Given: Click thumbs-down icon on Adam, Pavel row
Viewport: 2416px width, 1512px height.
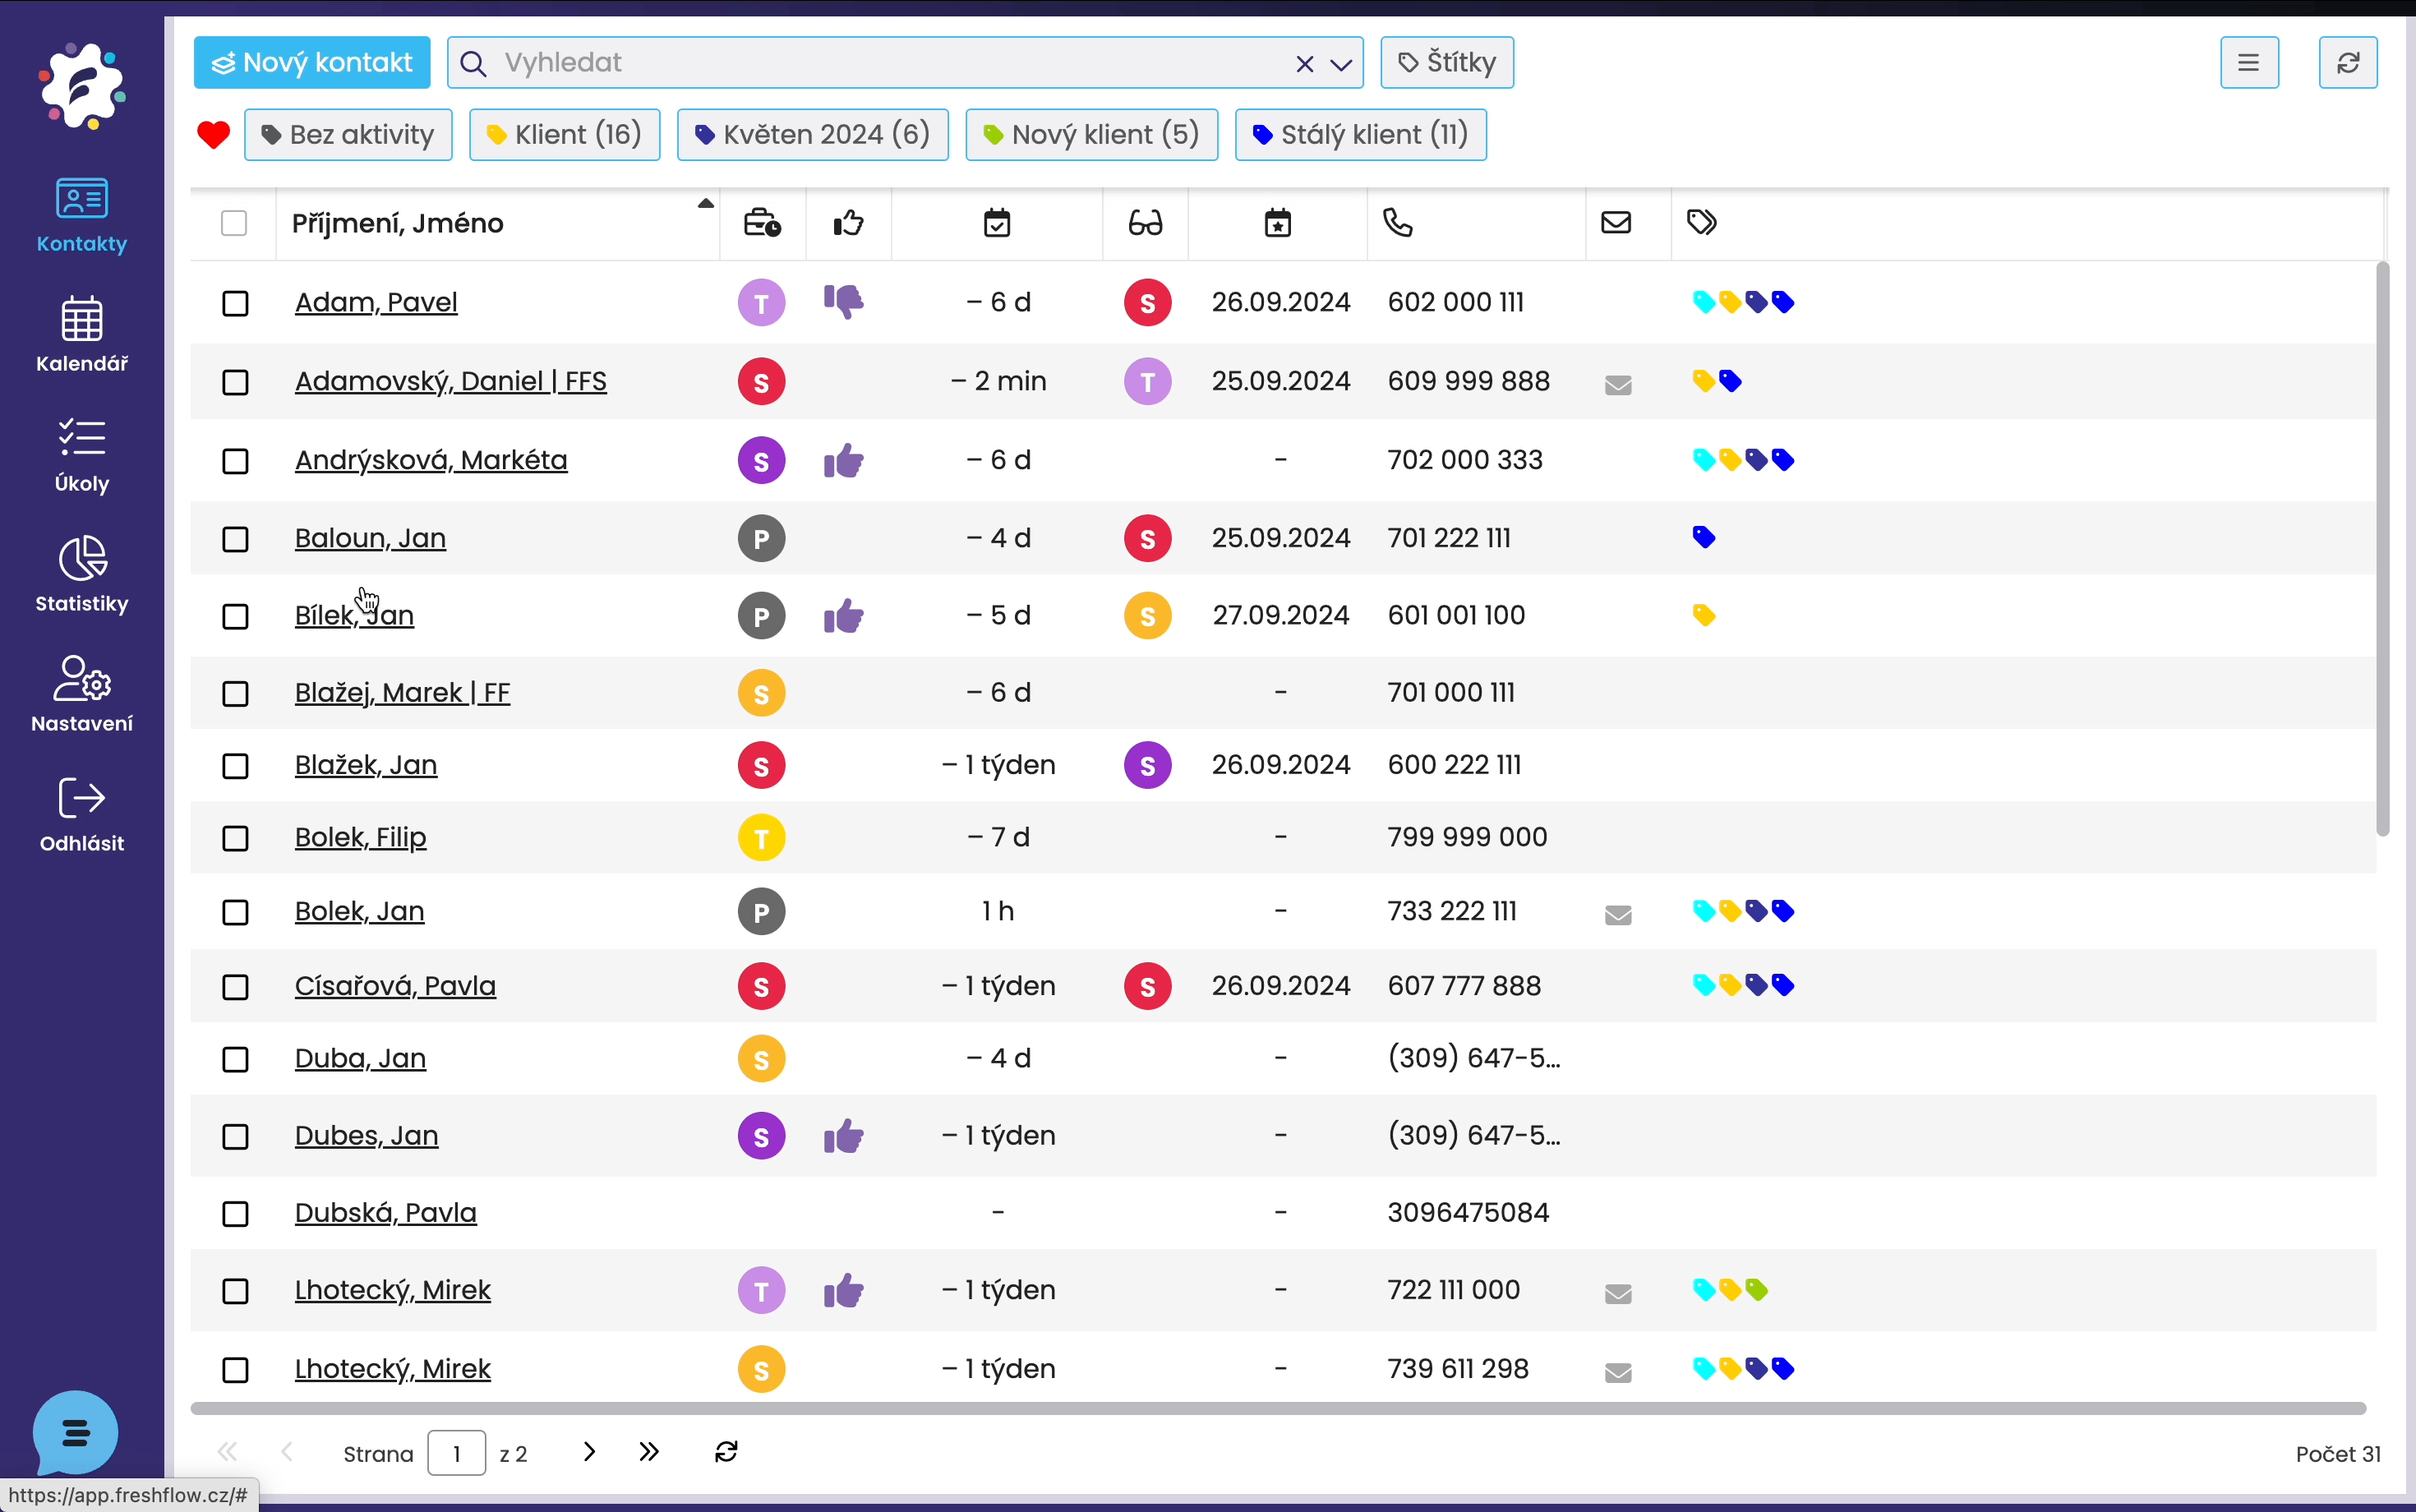Looking at the screenshot, I should 843,301.
